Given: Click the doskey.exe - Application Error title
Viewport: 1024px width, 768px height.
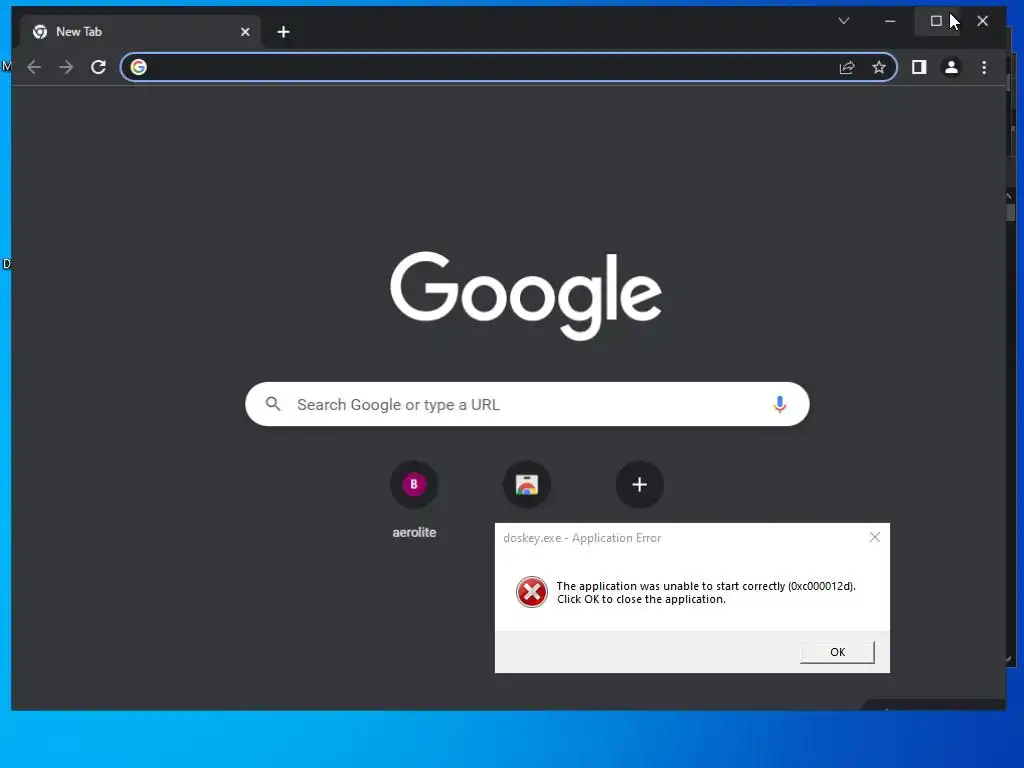Looking at the screenshot, I should pos(582,538).
